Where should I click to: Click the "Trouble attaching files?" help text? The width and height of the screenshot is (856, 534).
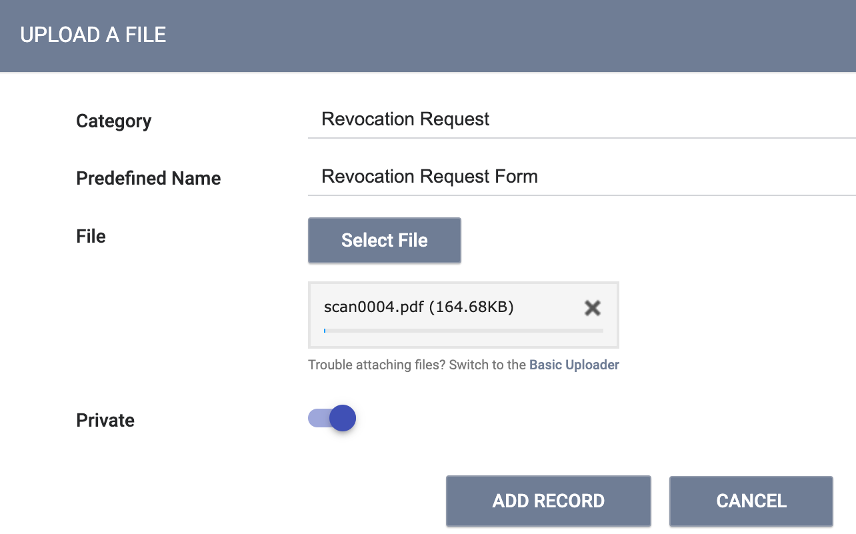tap(372, 365)
